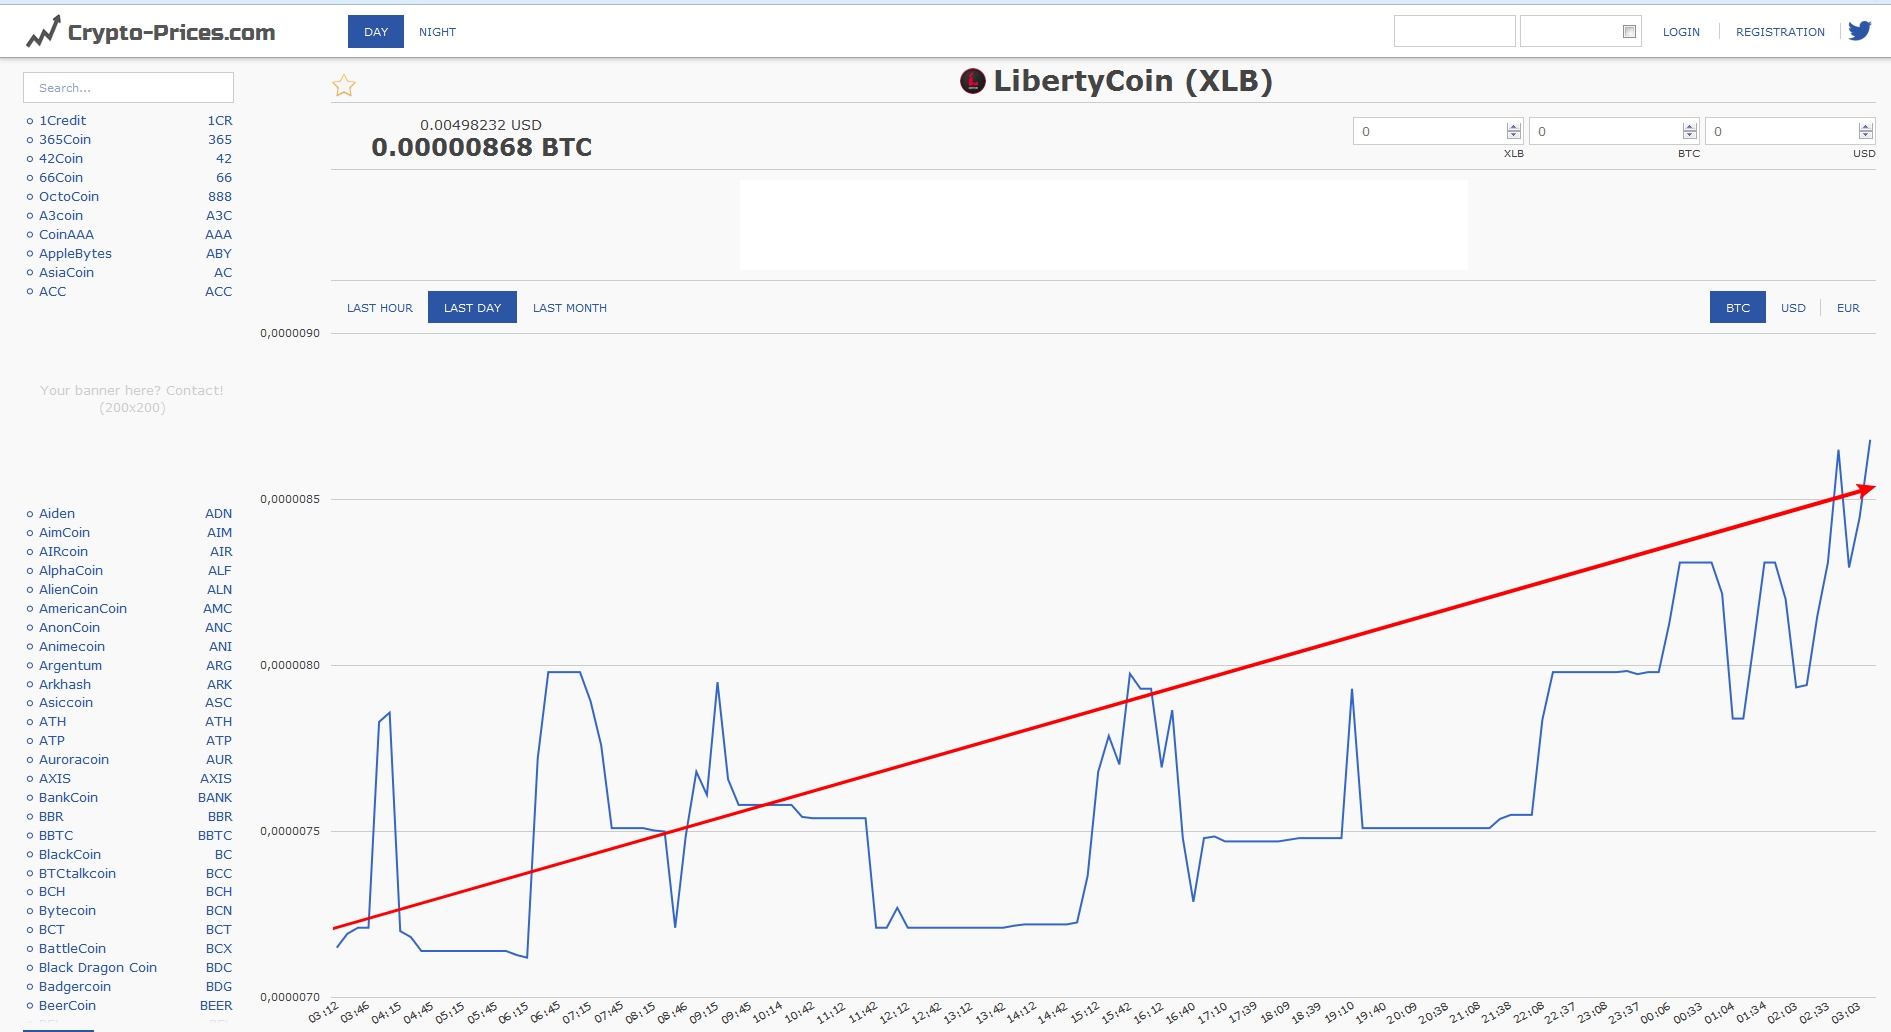
Task: Select the LAST DAY chart tab
Action: (472, 308)
